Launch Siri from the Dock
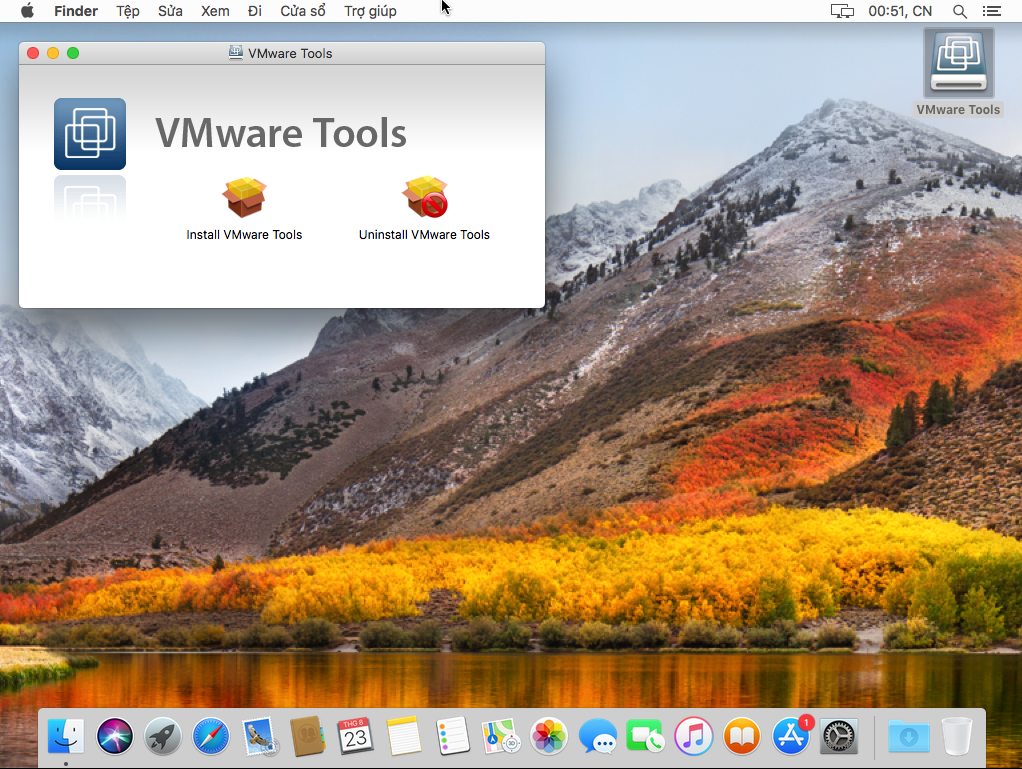 [115, 736]
